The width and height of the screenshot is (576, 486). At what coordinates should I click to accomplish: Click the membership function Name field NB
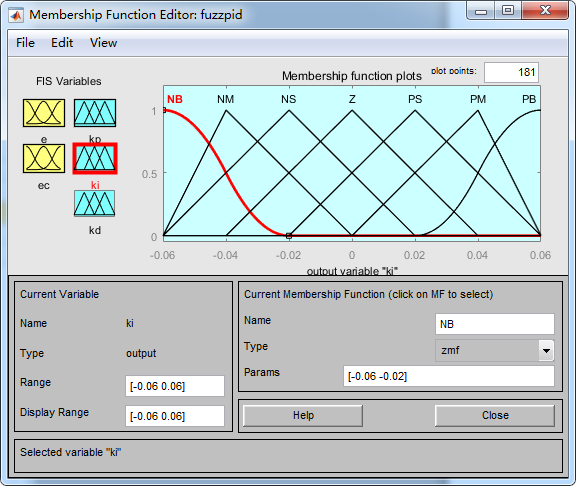[494, 324]
